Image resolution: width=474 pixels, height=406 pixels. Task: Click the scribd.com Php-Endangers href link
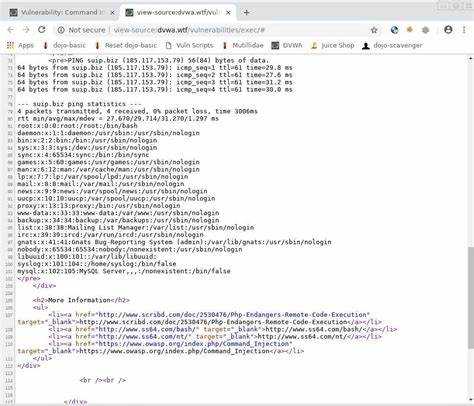[x=234, y=315]
